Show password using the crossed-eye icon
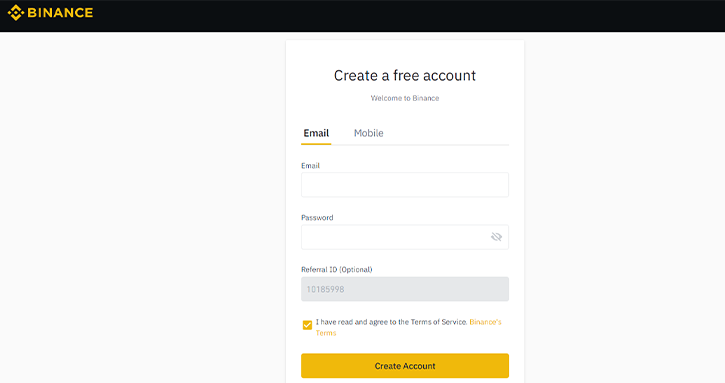The image size is (725, 383). (x=496, y=237)
